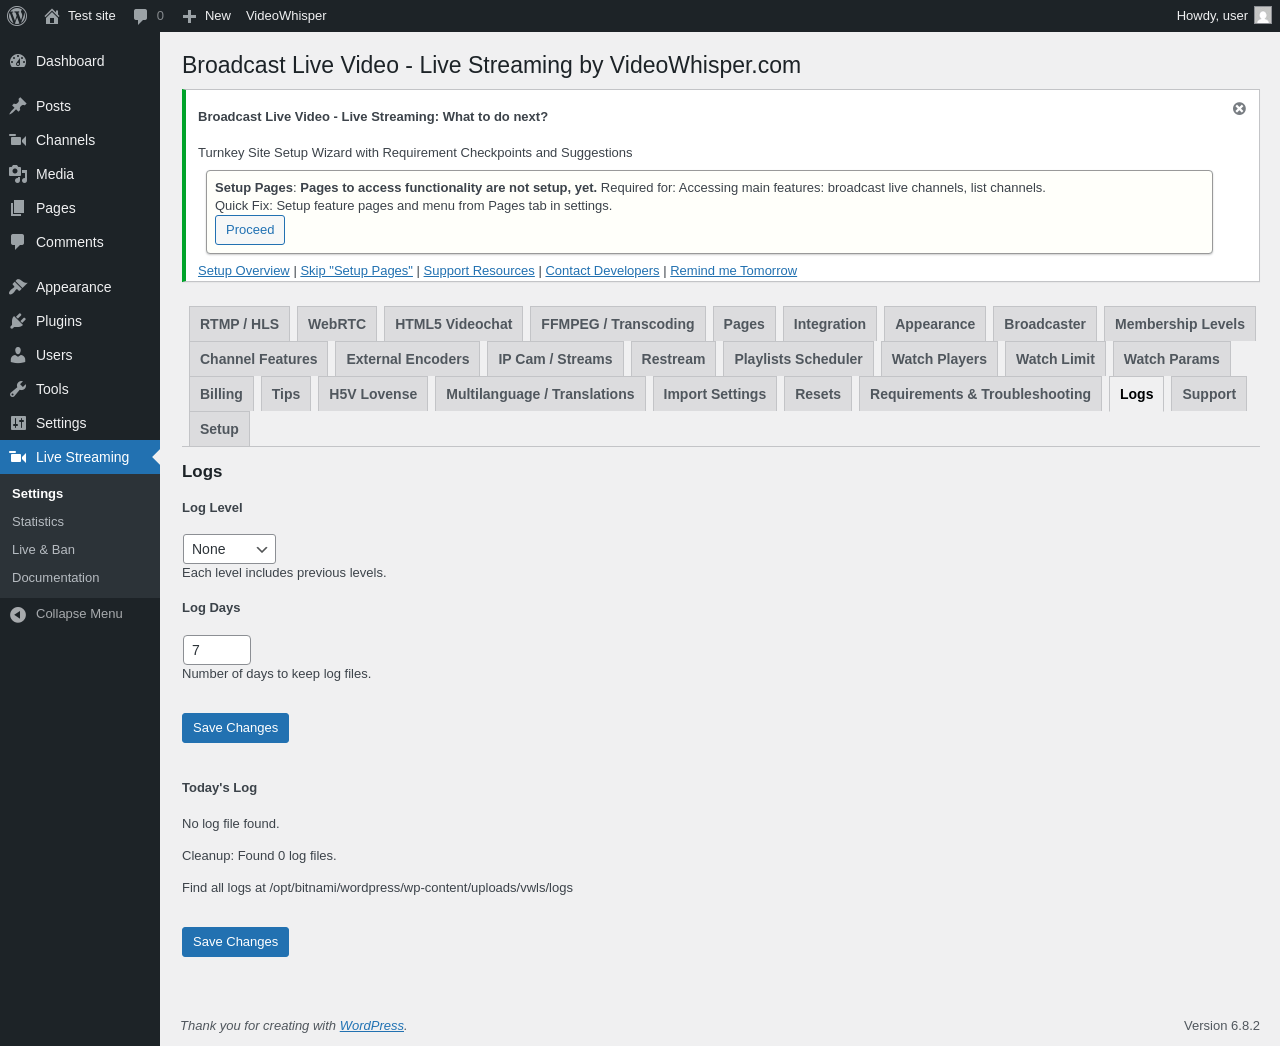Screen dimensions: 1280x1046
Task: Open the Watch Params tab
Action: point(1171,359)
